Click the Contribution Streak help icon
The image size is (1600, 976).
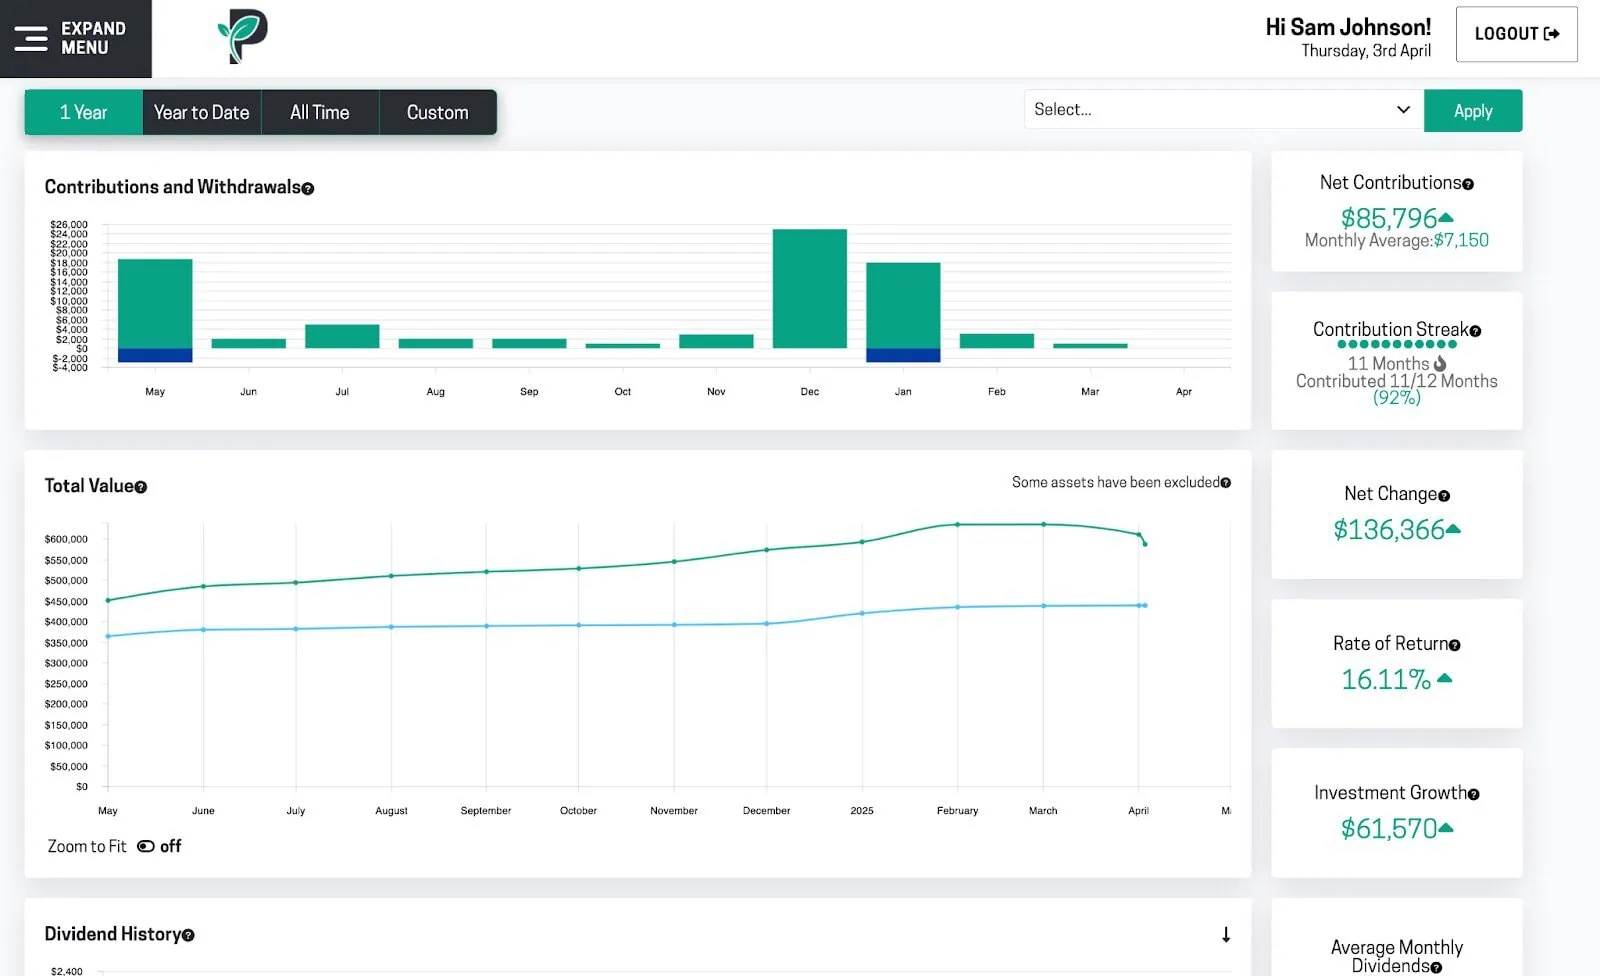[x=1475, y=331]
